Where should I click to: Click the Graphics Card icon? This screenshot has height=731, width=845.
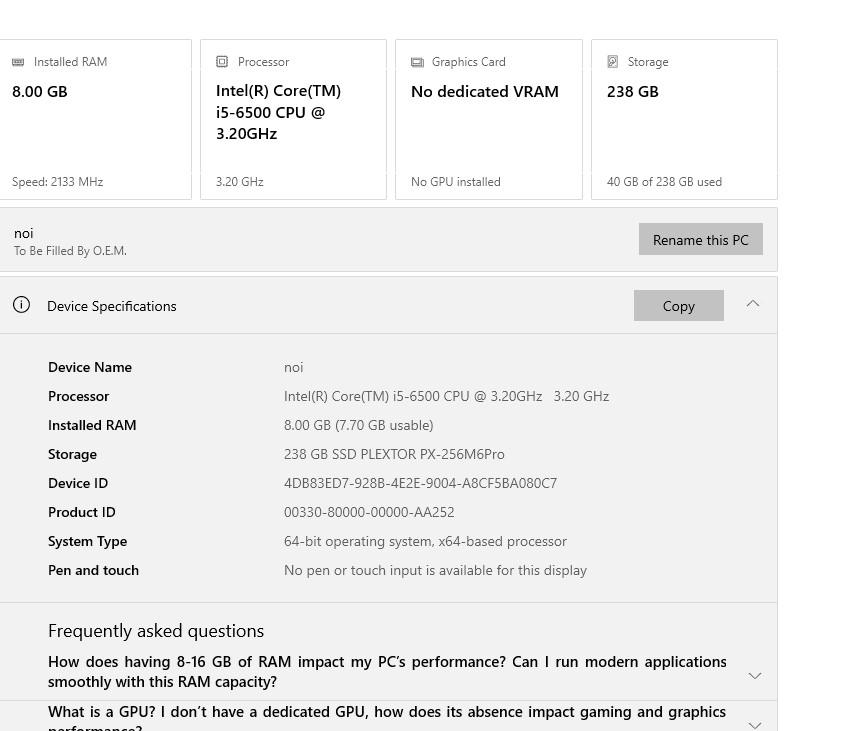tap(417, 62)
